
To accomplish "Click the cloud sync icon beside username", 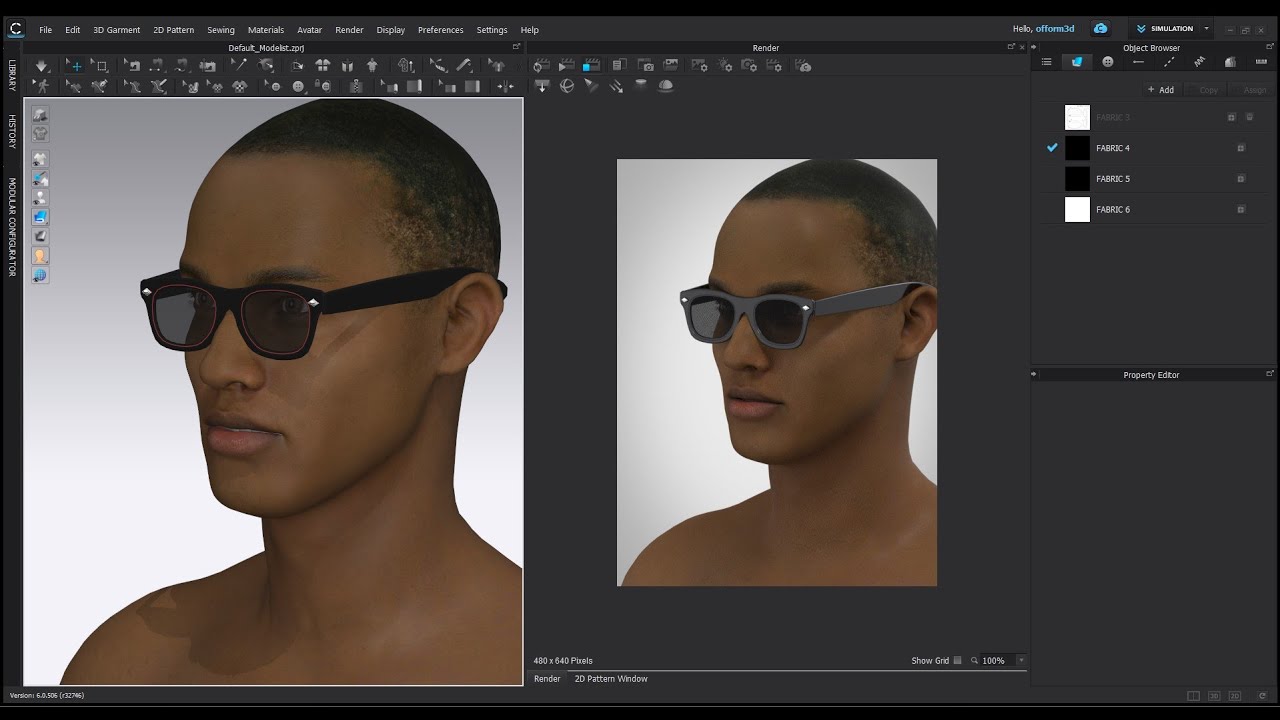I will (1100, 28).
